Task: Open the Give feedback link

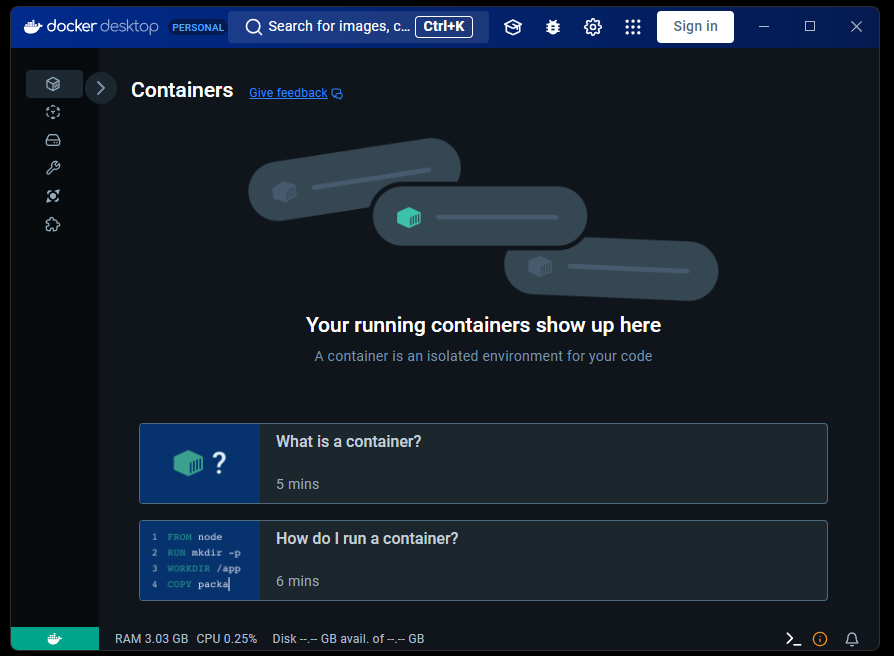Action: point(296,93)
